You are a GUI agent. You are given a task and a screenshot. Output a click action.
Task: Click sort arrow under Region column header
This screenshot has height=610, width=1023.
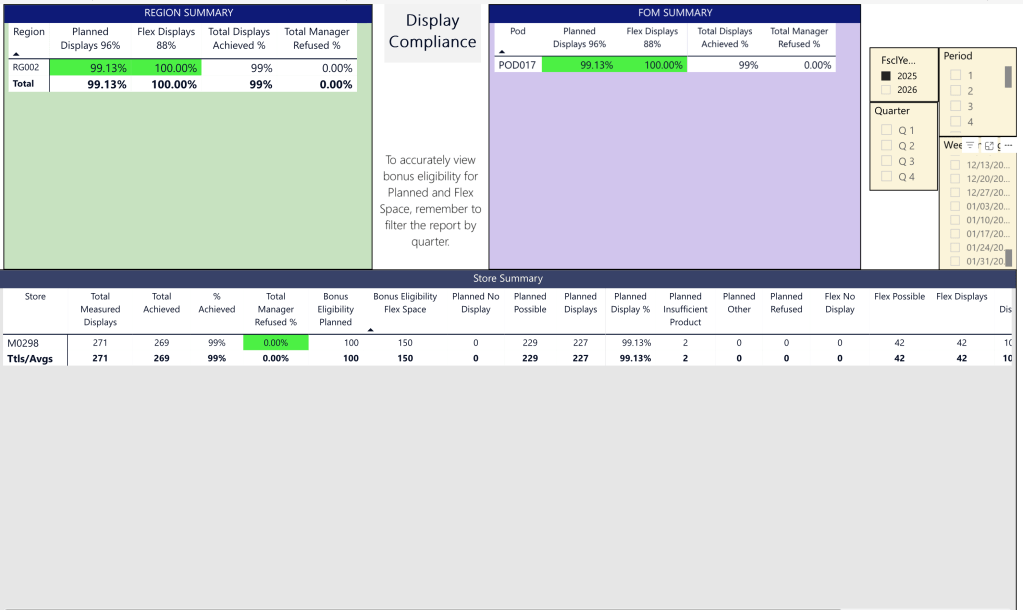[x=17, y=54]
